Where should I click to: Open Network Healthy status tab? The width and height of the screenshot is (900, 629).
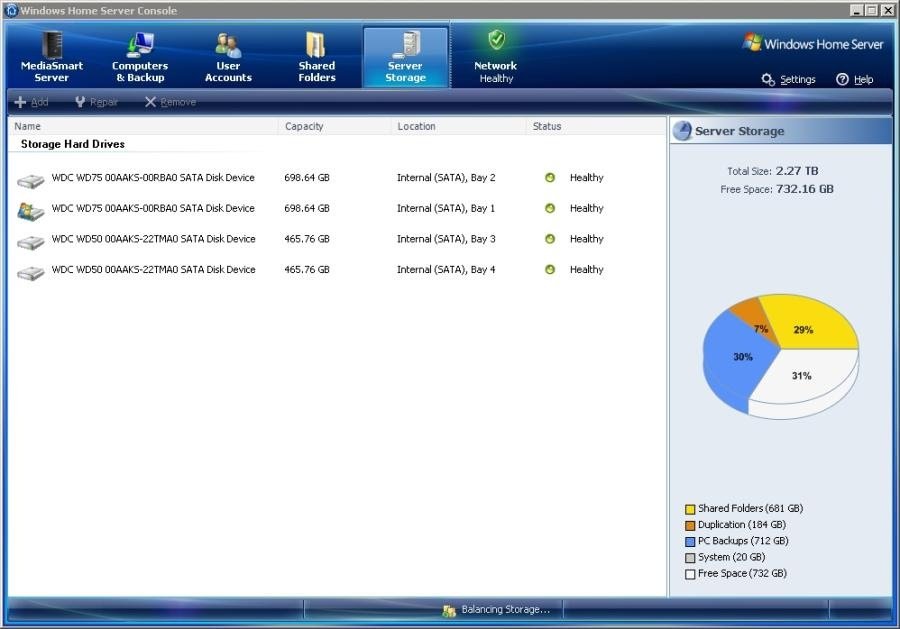point(496,57)
